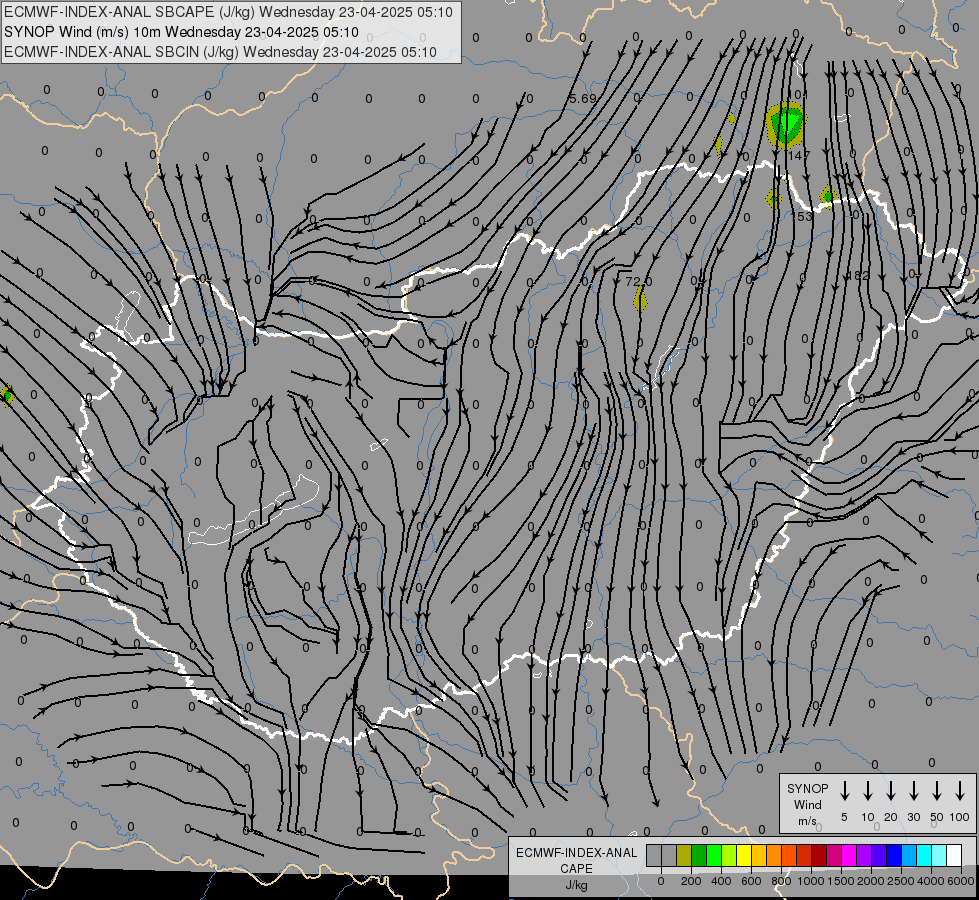Screen dimensions: 979x900
Task: Choose the white CAPE legend swatch
Action: click(x=954, y=855)
